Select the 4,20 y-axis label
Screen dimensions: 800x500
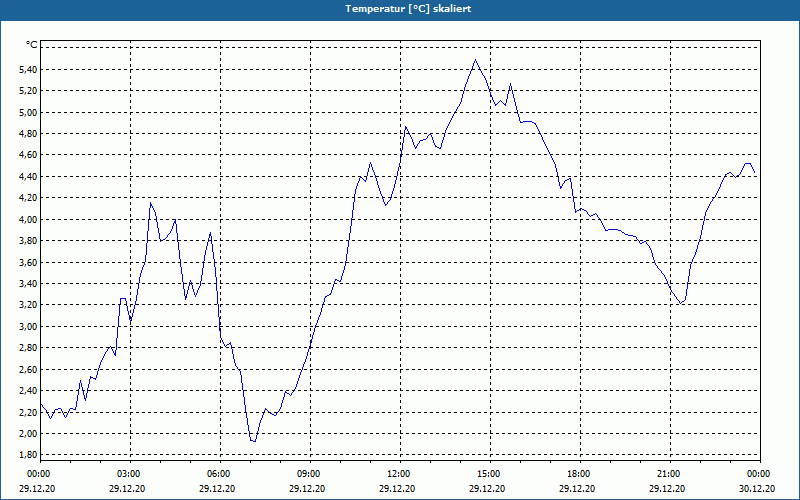(x=28, y=198)
